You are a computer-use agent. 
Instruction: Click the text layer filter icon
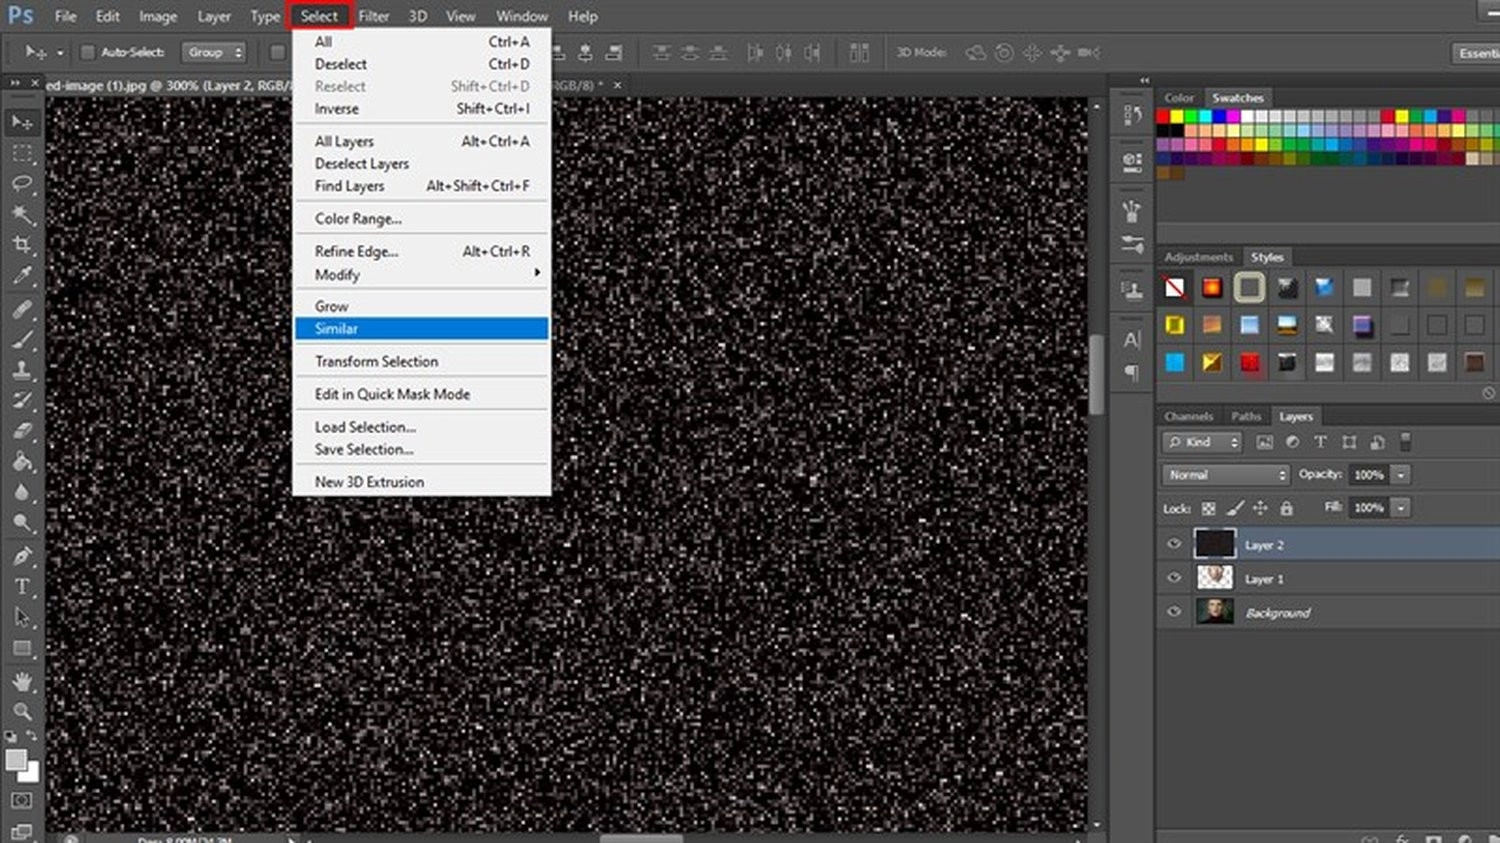point(1320,442)
